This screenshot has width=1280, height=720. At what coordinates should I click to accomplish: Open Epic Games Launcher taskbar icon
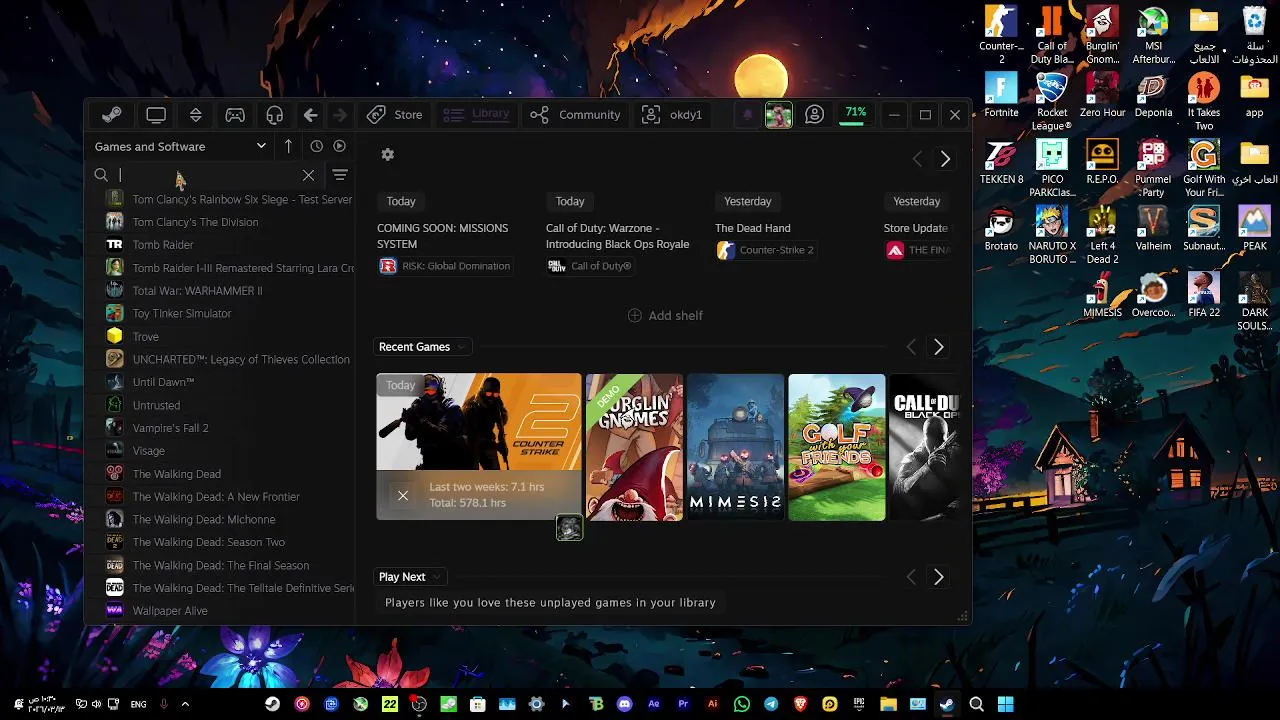coord(859,704)
